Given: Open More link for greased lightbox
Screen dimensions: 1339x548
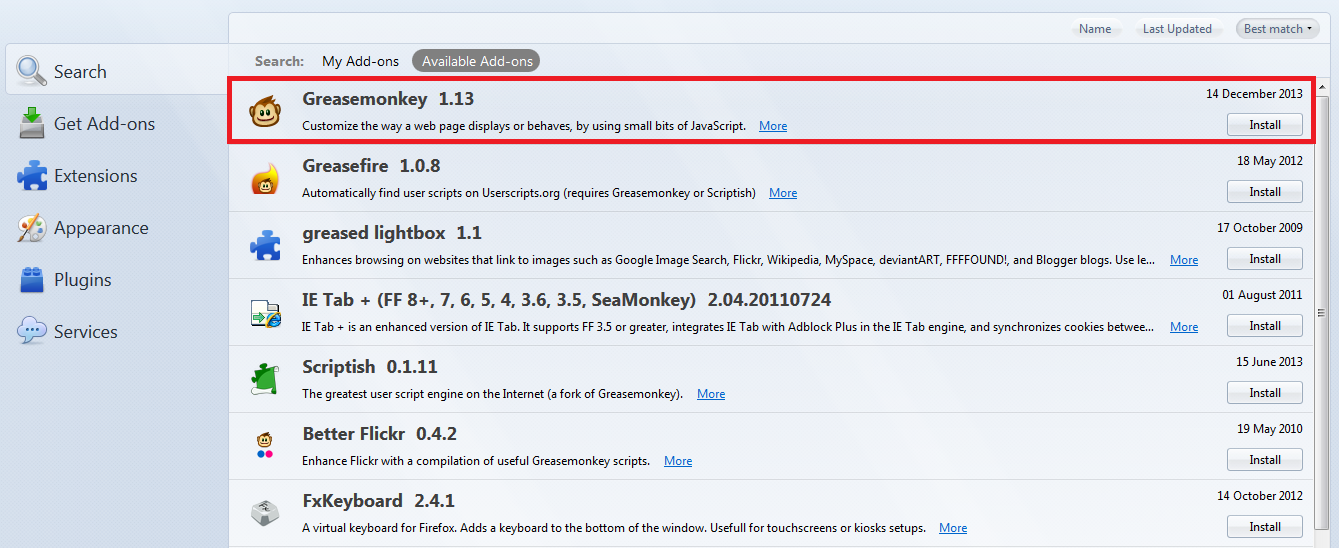Looking at the screenshot, I should click(1184, 260).
